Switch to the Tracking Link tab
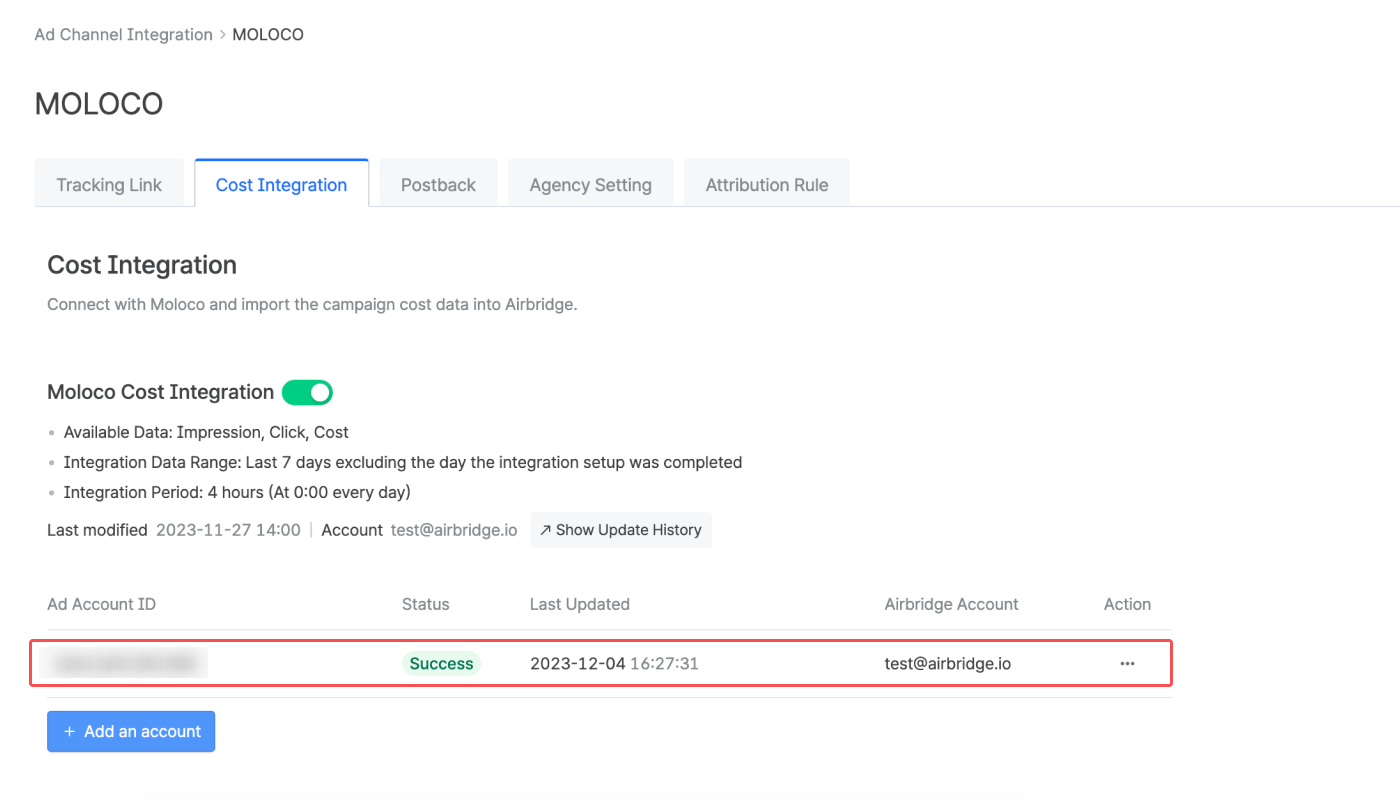The width and height of the screenshot is (1400, 800). [109, 185]
